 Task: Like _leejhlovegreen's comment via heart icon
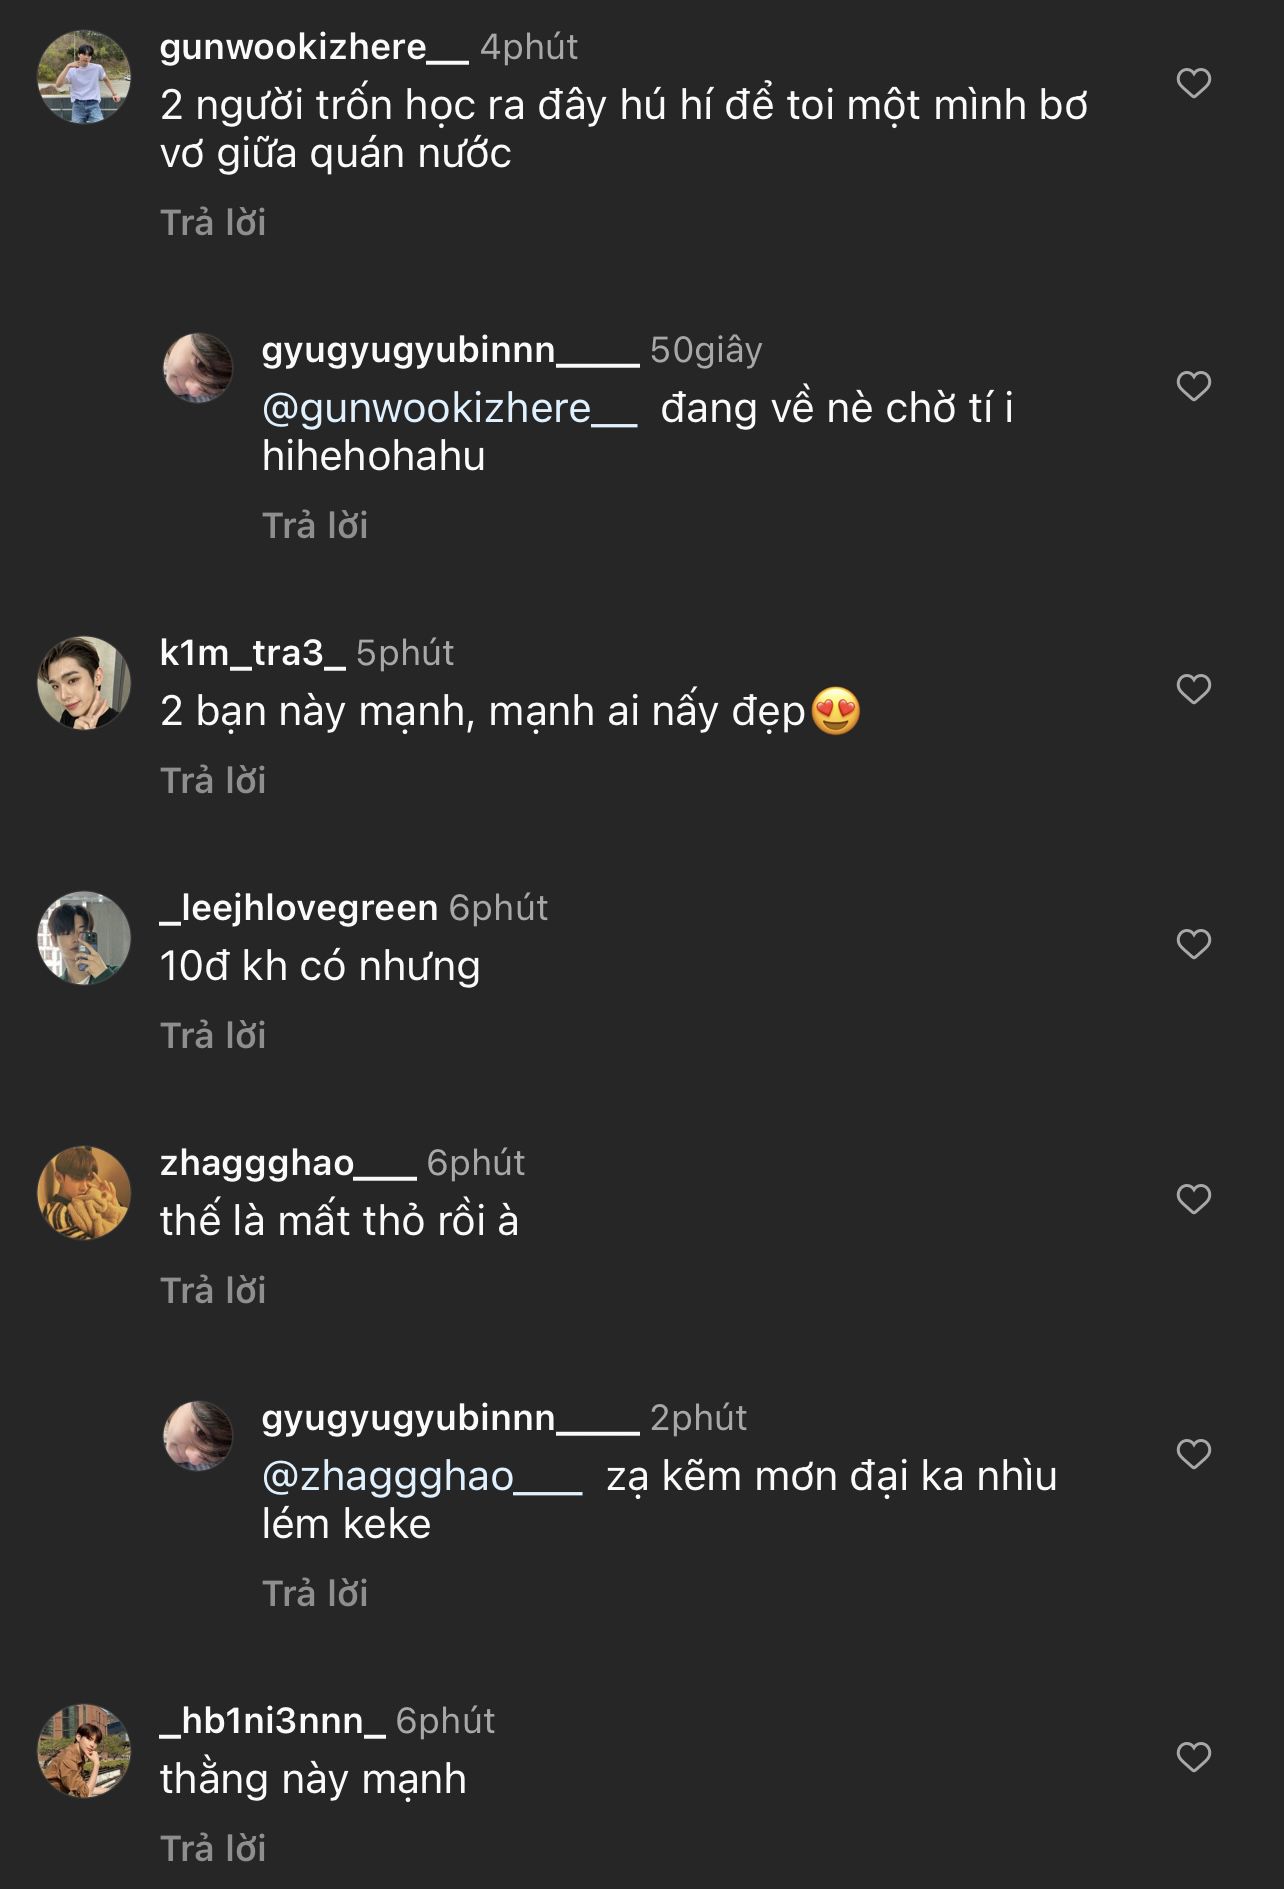pyautogui.click(x=1193, y=944)
